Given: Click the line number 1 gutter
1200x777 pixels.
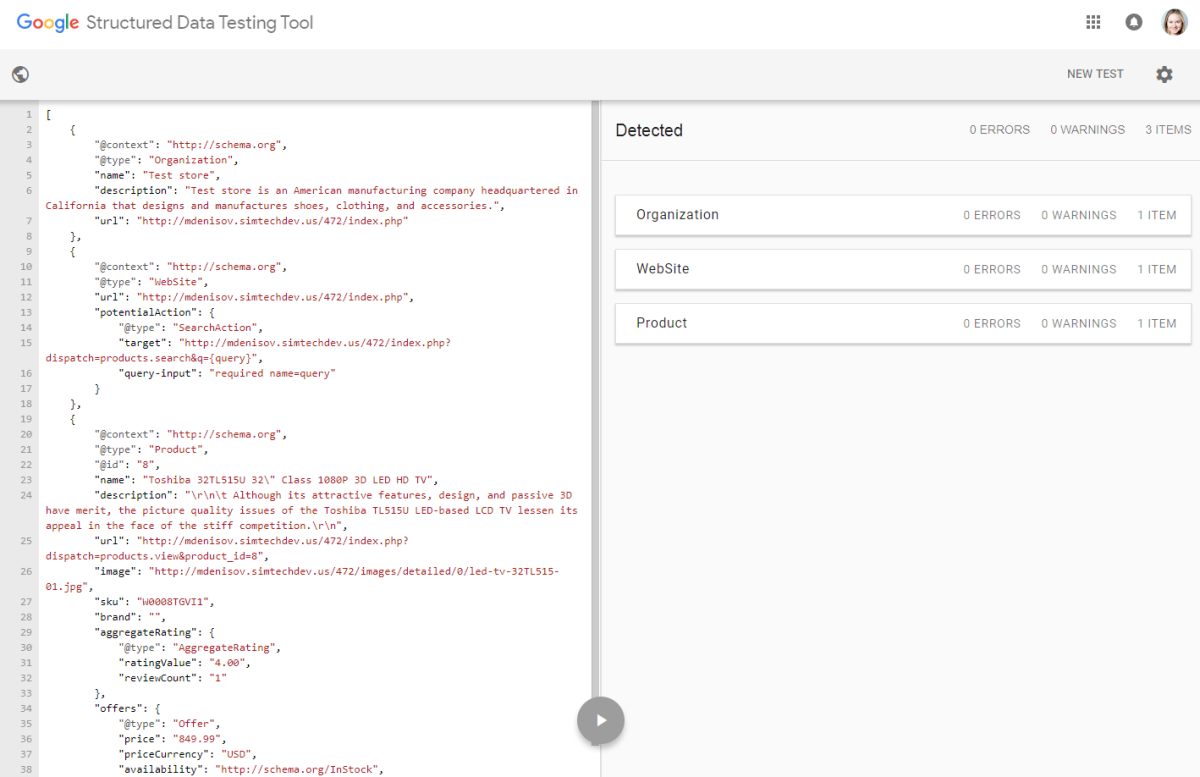Looking at the screenshot, I should click(29, 114).
